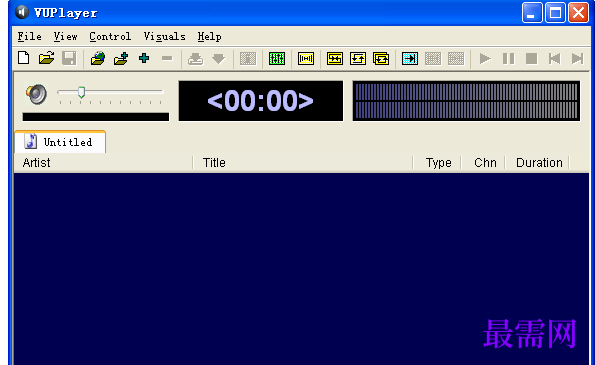The image size is (595, 365).
Task: Click the grayed Play triangle button
Action: 485,59
